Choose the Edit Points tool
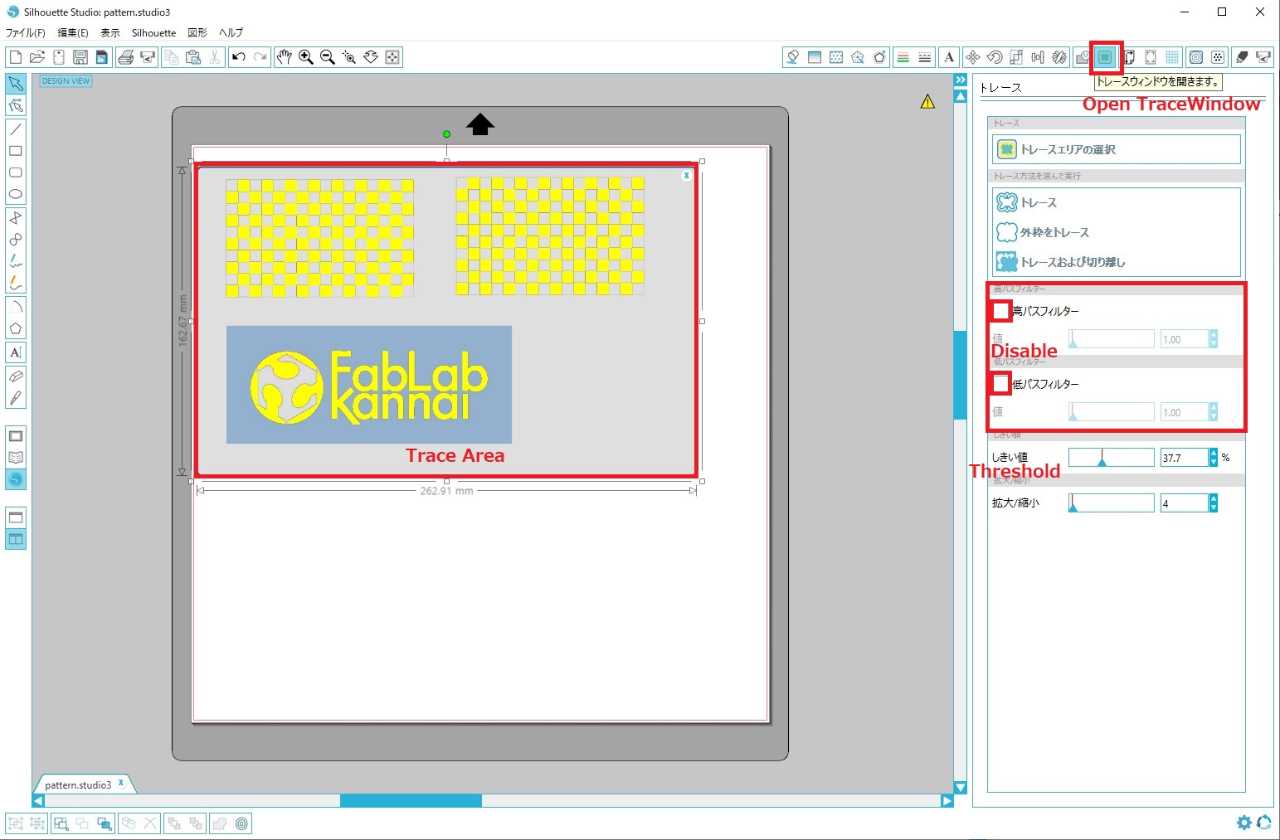This screenshot has height=840, width=1280. tap(16, 105)
